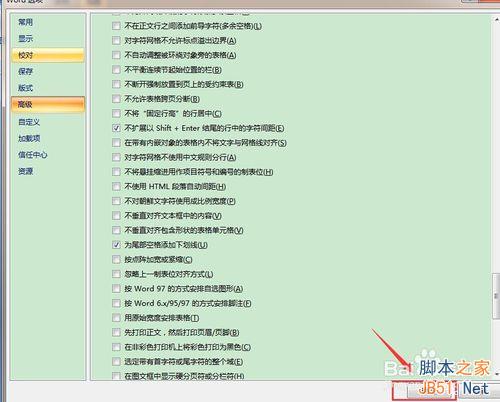
Task: Open the 常用 category in sidebar
Action: tap(48, 22)
